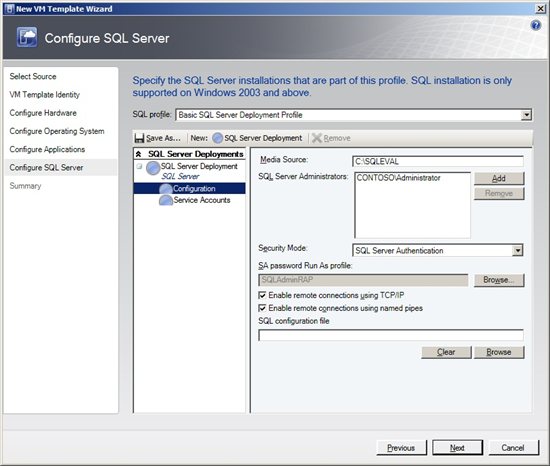550x466 pixels.
Task: Click the SQL configuration file input field
Action: pos(391,335)
